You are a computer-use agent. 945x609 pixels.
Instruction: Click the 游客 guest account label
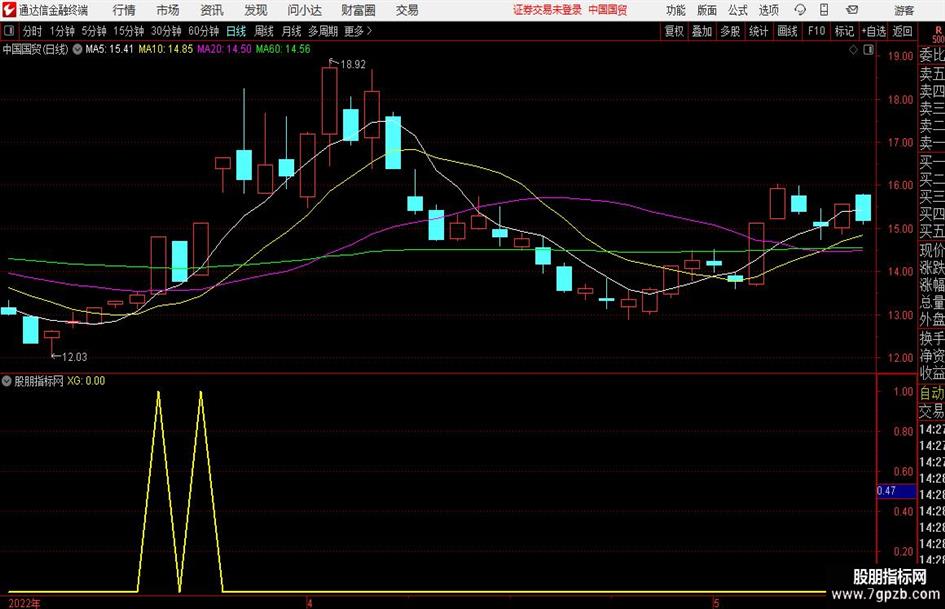point(904,10)
